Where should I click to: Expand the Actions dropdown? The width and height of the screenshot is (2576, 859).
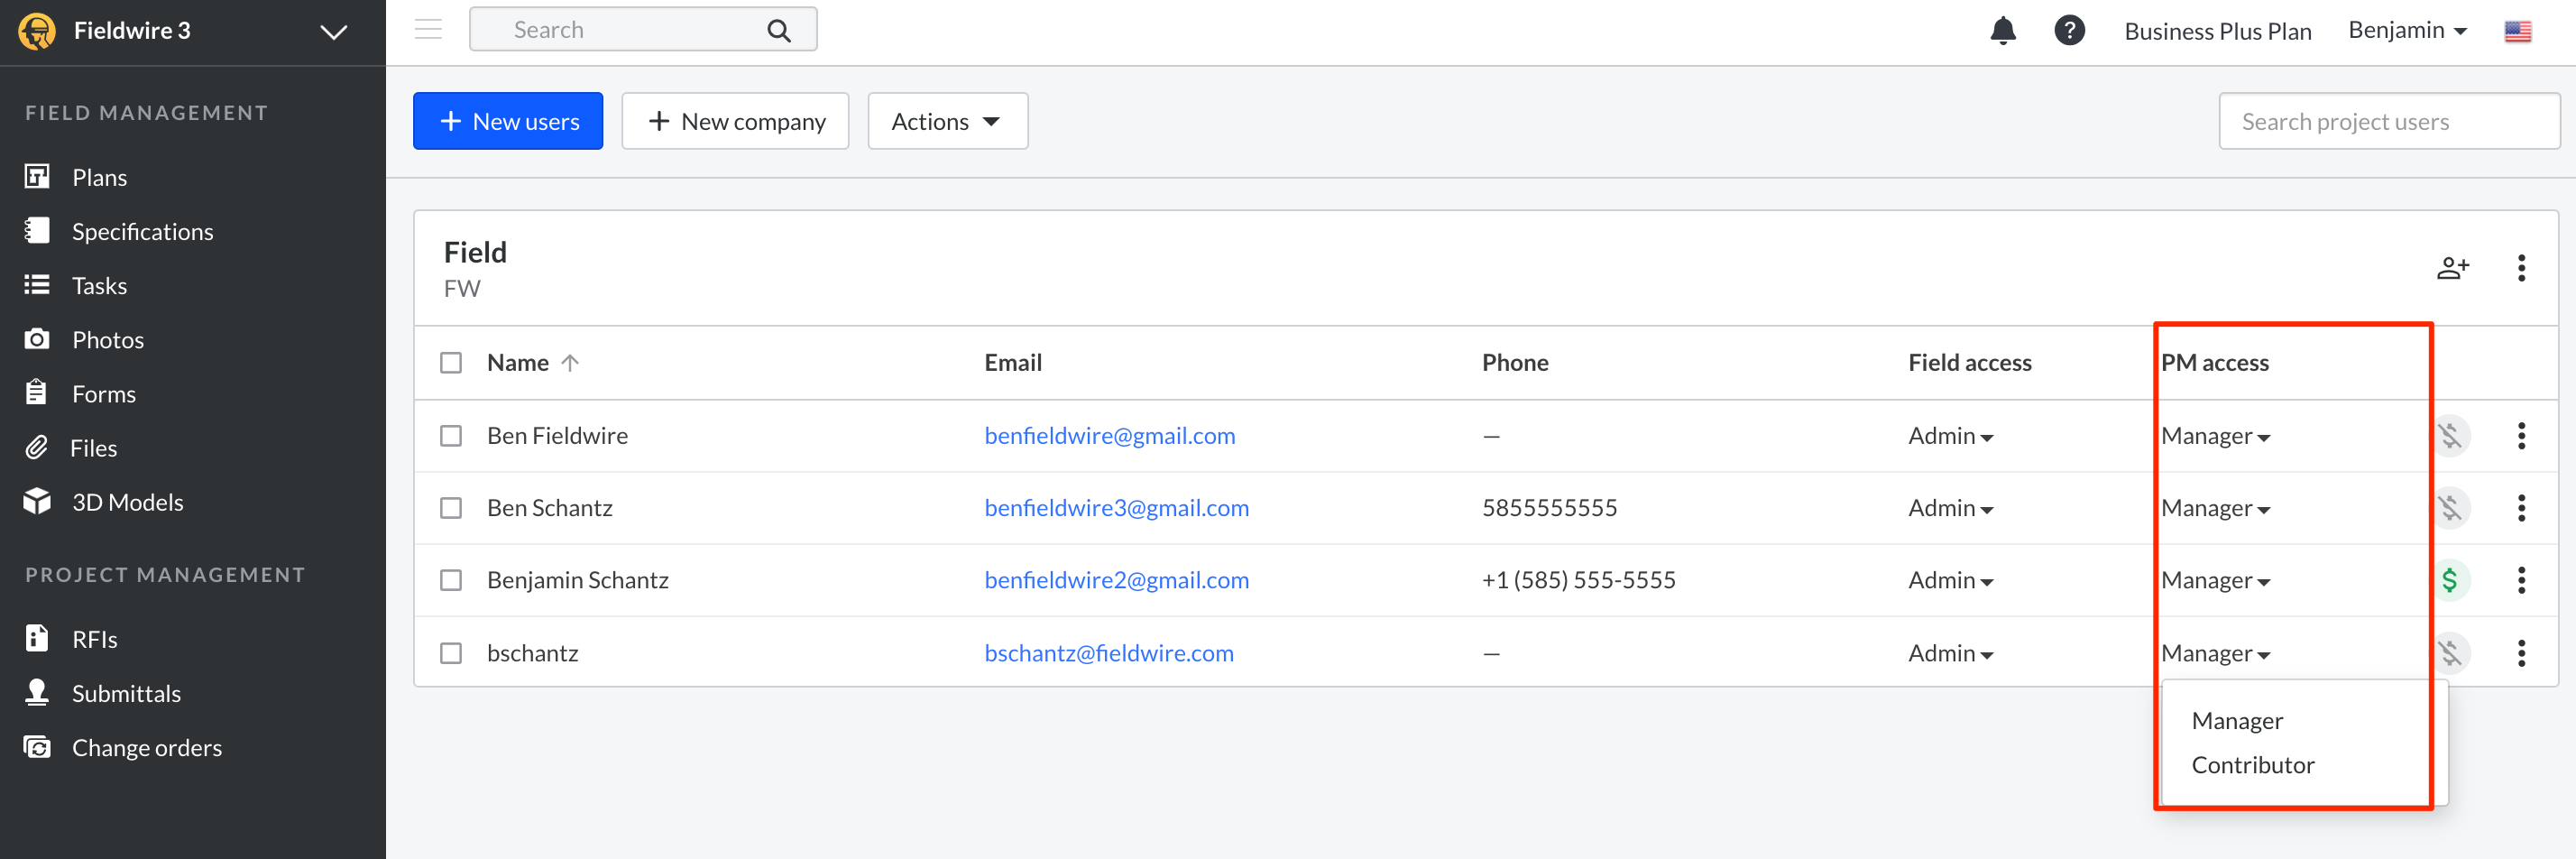coord(946,121)
